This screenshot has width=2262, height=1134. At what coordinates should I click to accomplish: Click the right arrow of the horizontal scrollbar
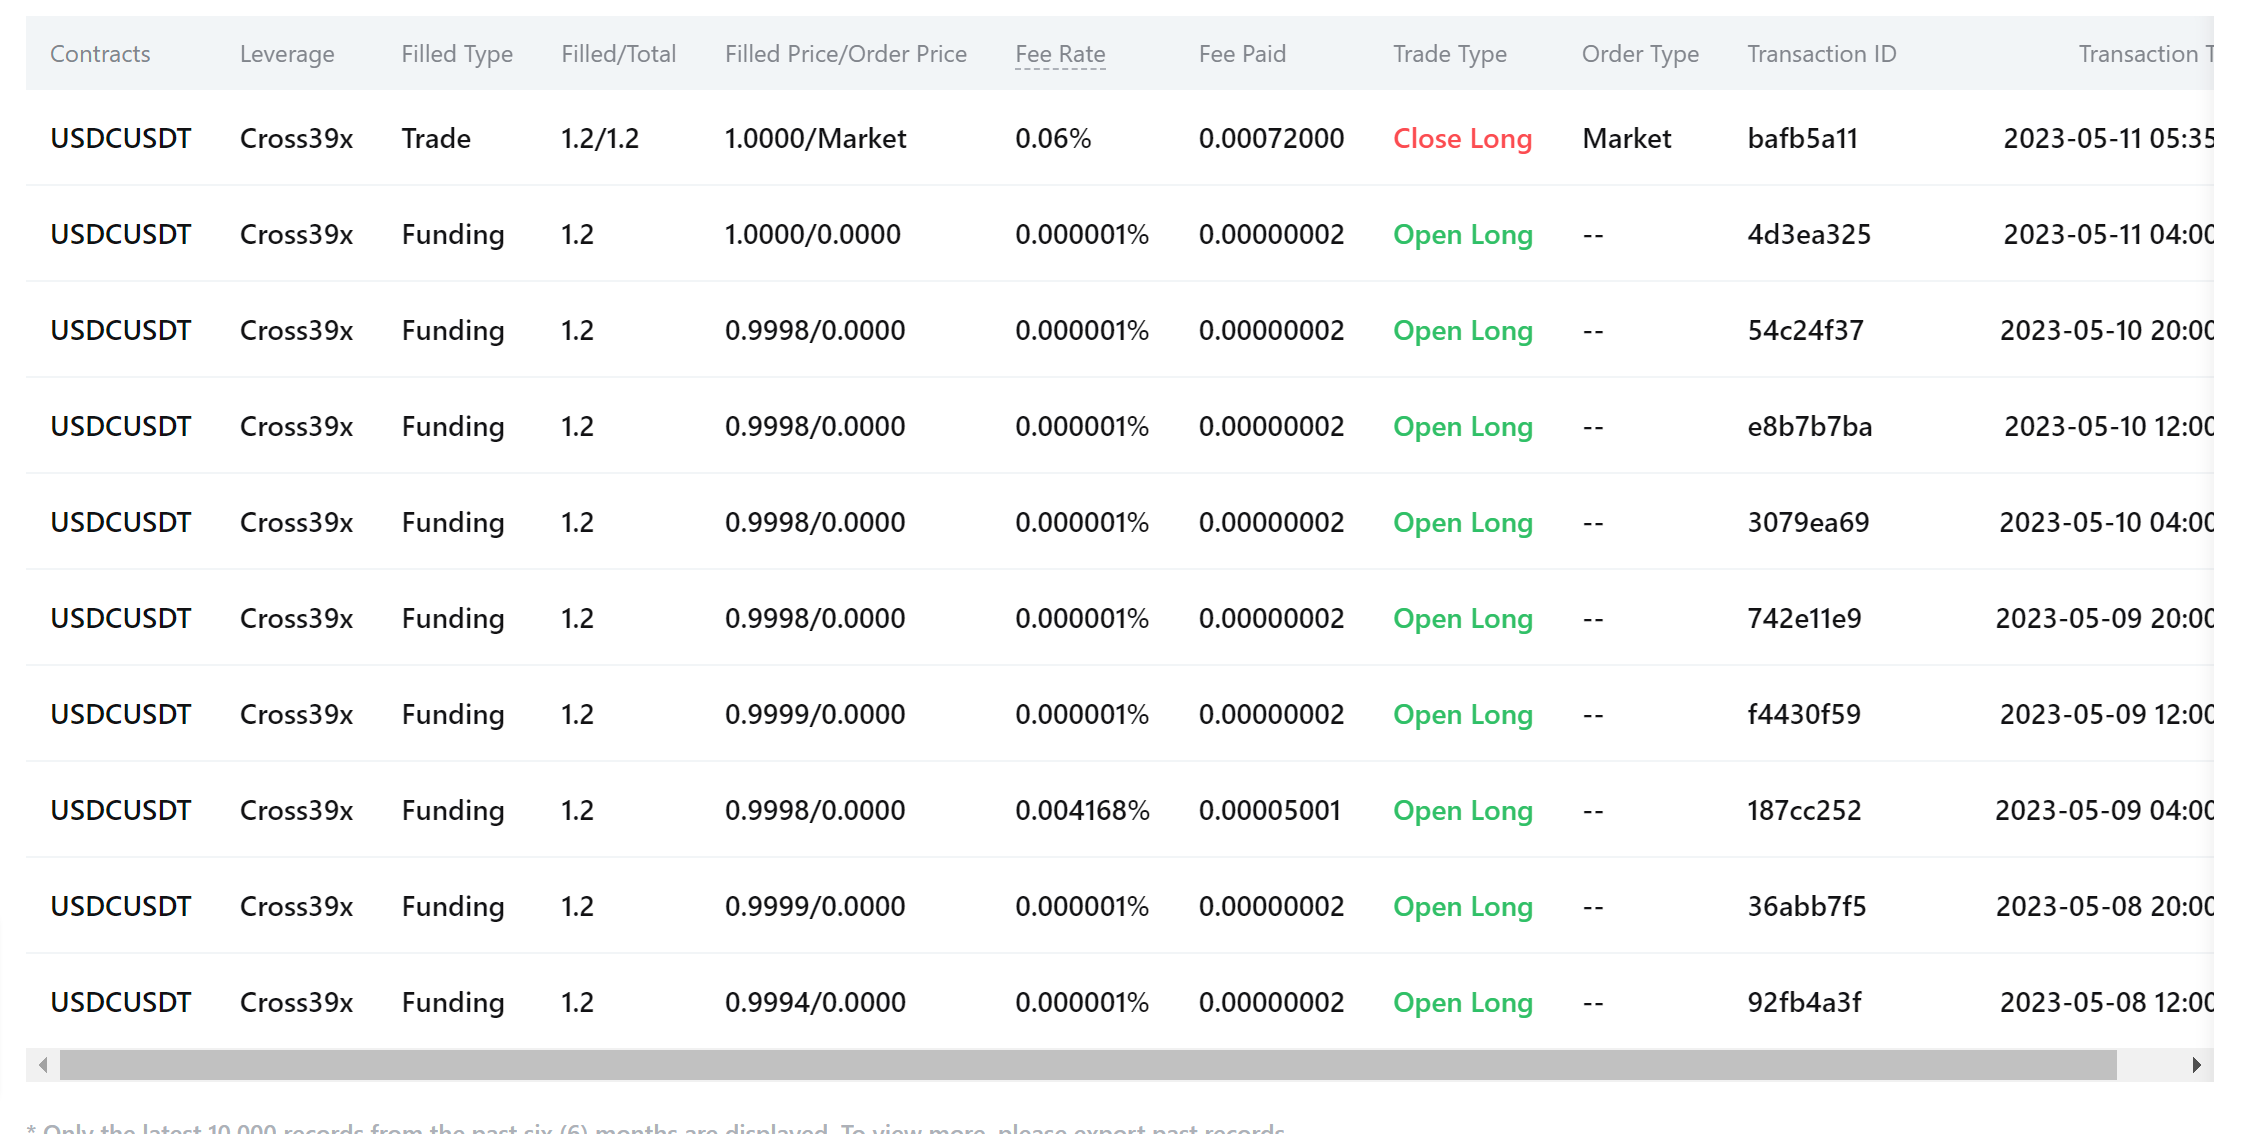click(2196, 1065)
